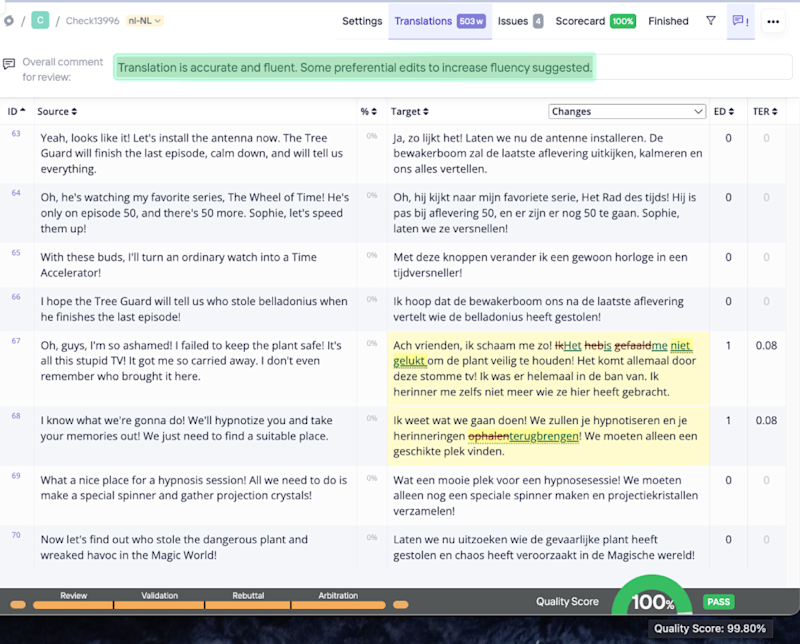Click the Check13996 breadcrumb link
Viewport: 800px width, 644px height.
(x=93, y=21)
